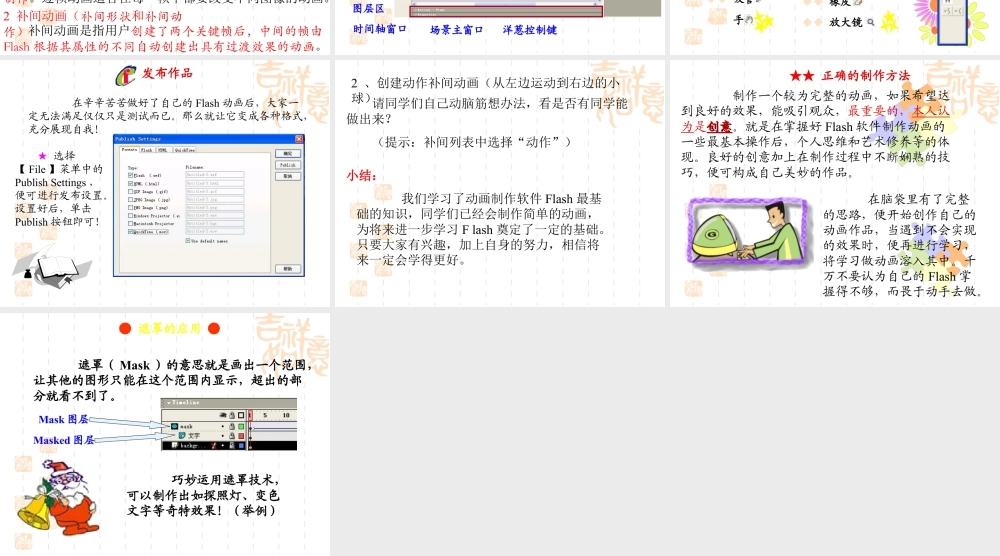Toggle the GIF Image (.gif) checkbox
The image size is (1000, 556).
[131, 191]
